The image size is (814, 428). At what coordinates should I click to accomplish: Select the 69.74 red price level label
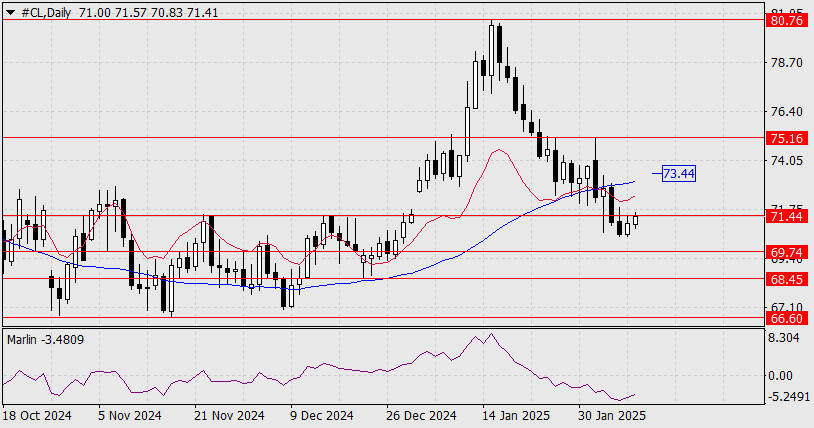click(787, 253)
